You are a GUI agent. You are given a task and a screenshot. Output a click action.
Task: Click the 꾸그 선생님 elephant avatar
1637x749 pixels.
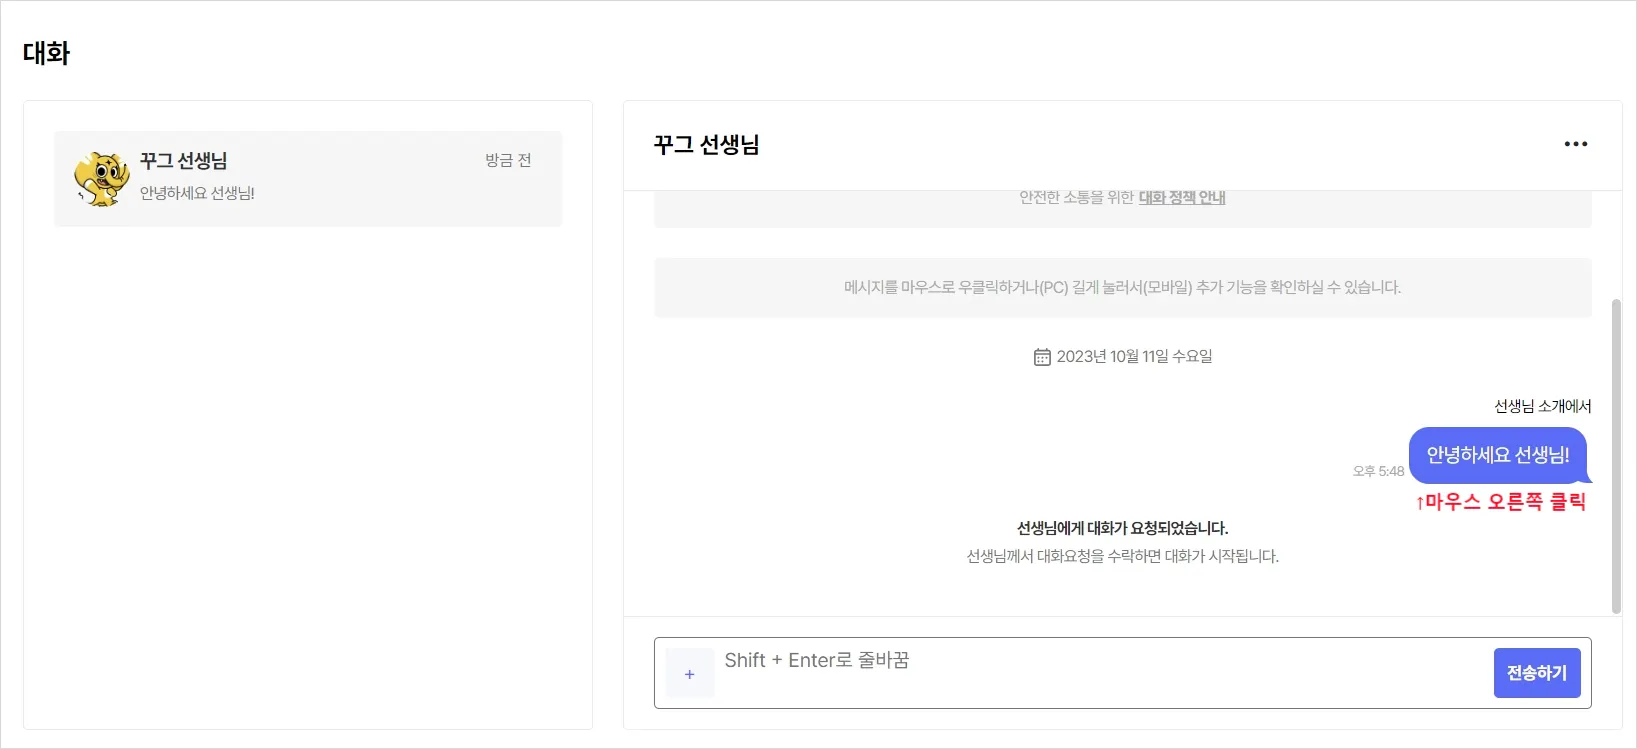click(x=102, y=179)
